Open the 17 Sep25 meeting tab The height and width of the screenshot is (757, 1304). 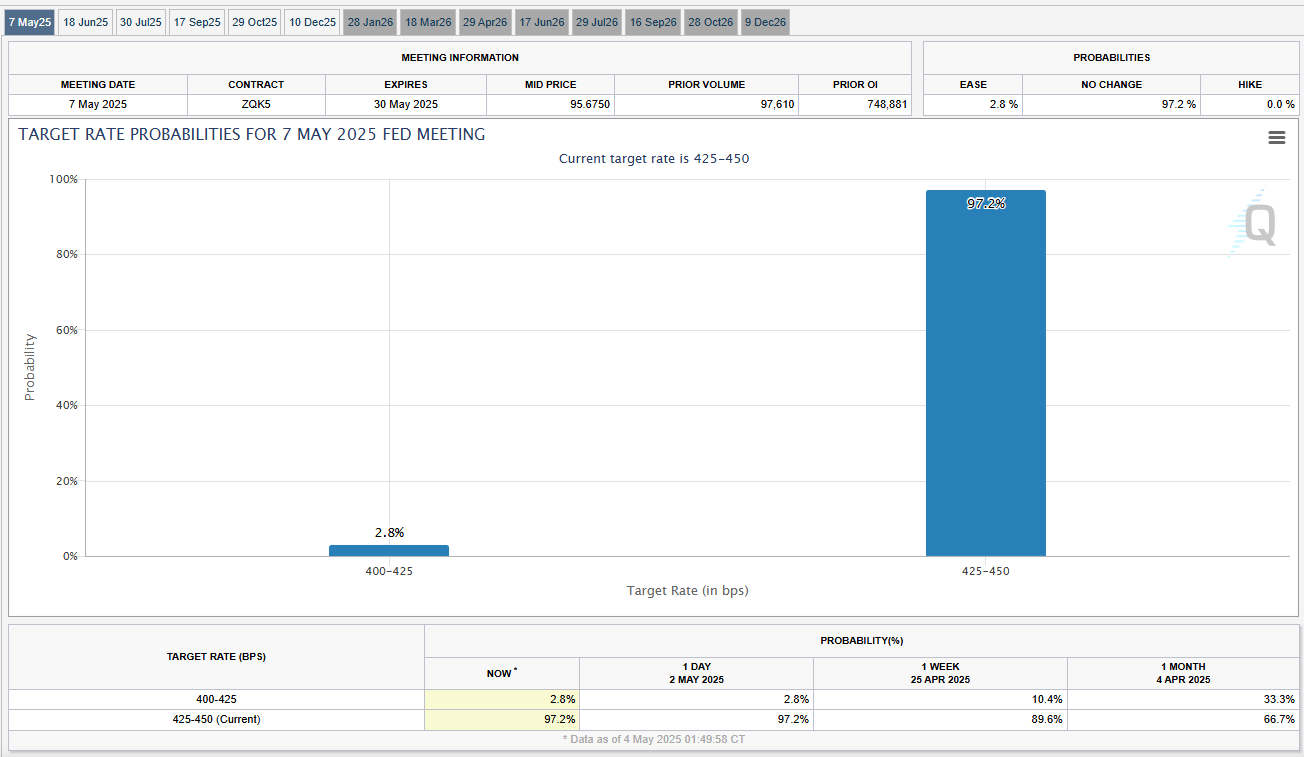click(197, 22)
